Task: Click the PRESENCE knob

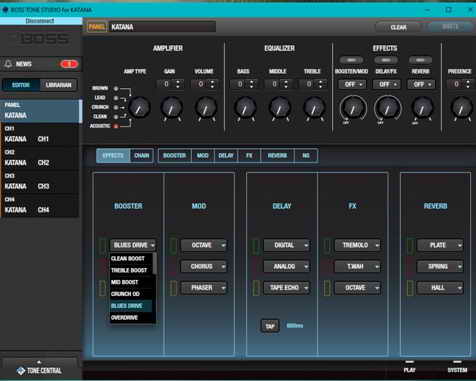Action: click(x=462, y=108)
